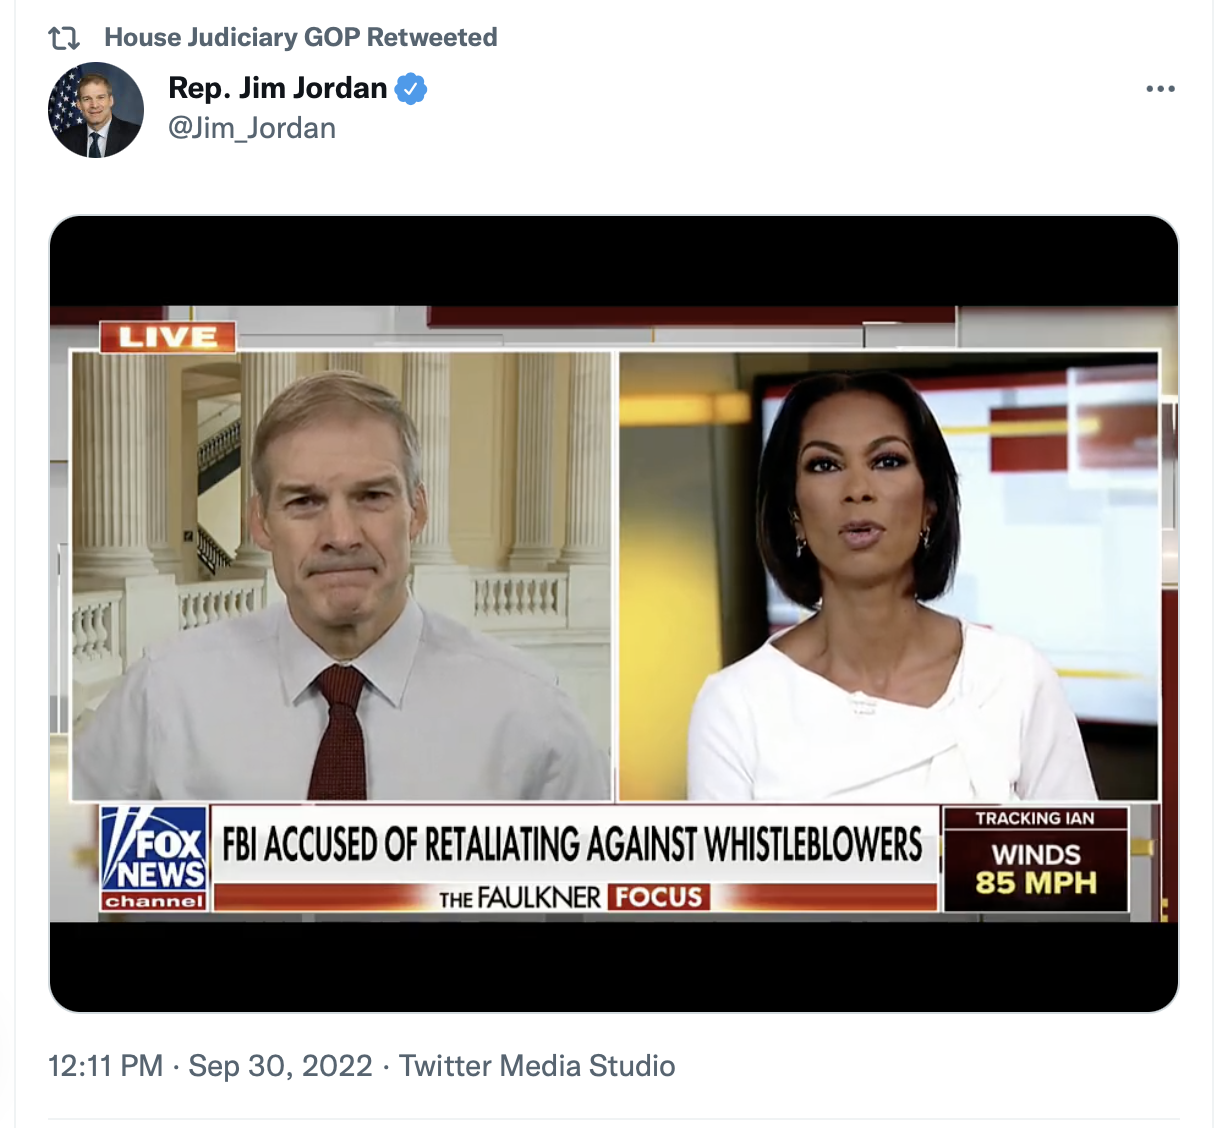Click the @Jim_Jordan handle
Viewport: 1224px width, 1128px height.
[x=252, y=129]
